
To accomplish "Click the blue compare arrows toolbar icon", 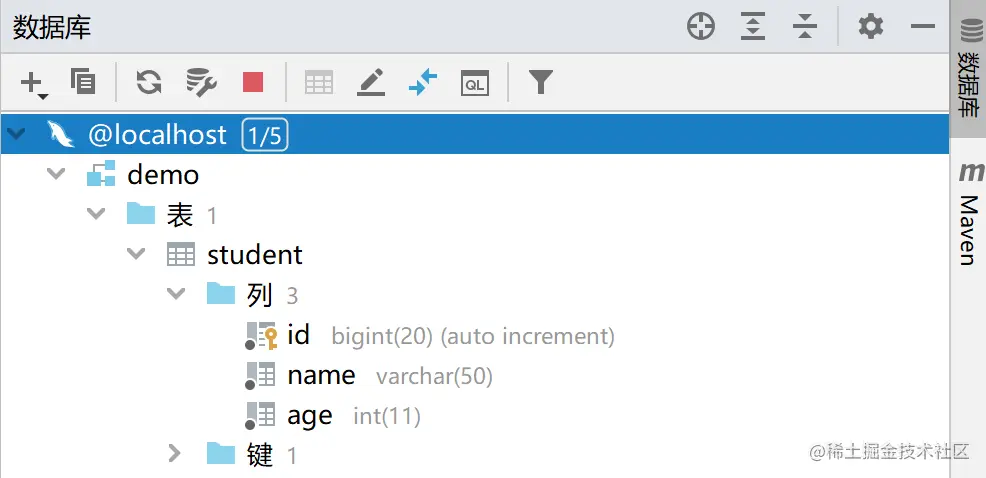I will coord(423,82).
